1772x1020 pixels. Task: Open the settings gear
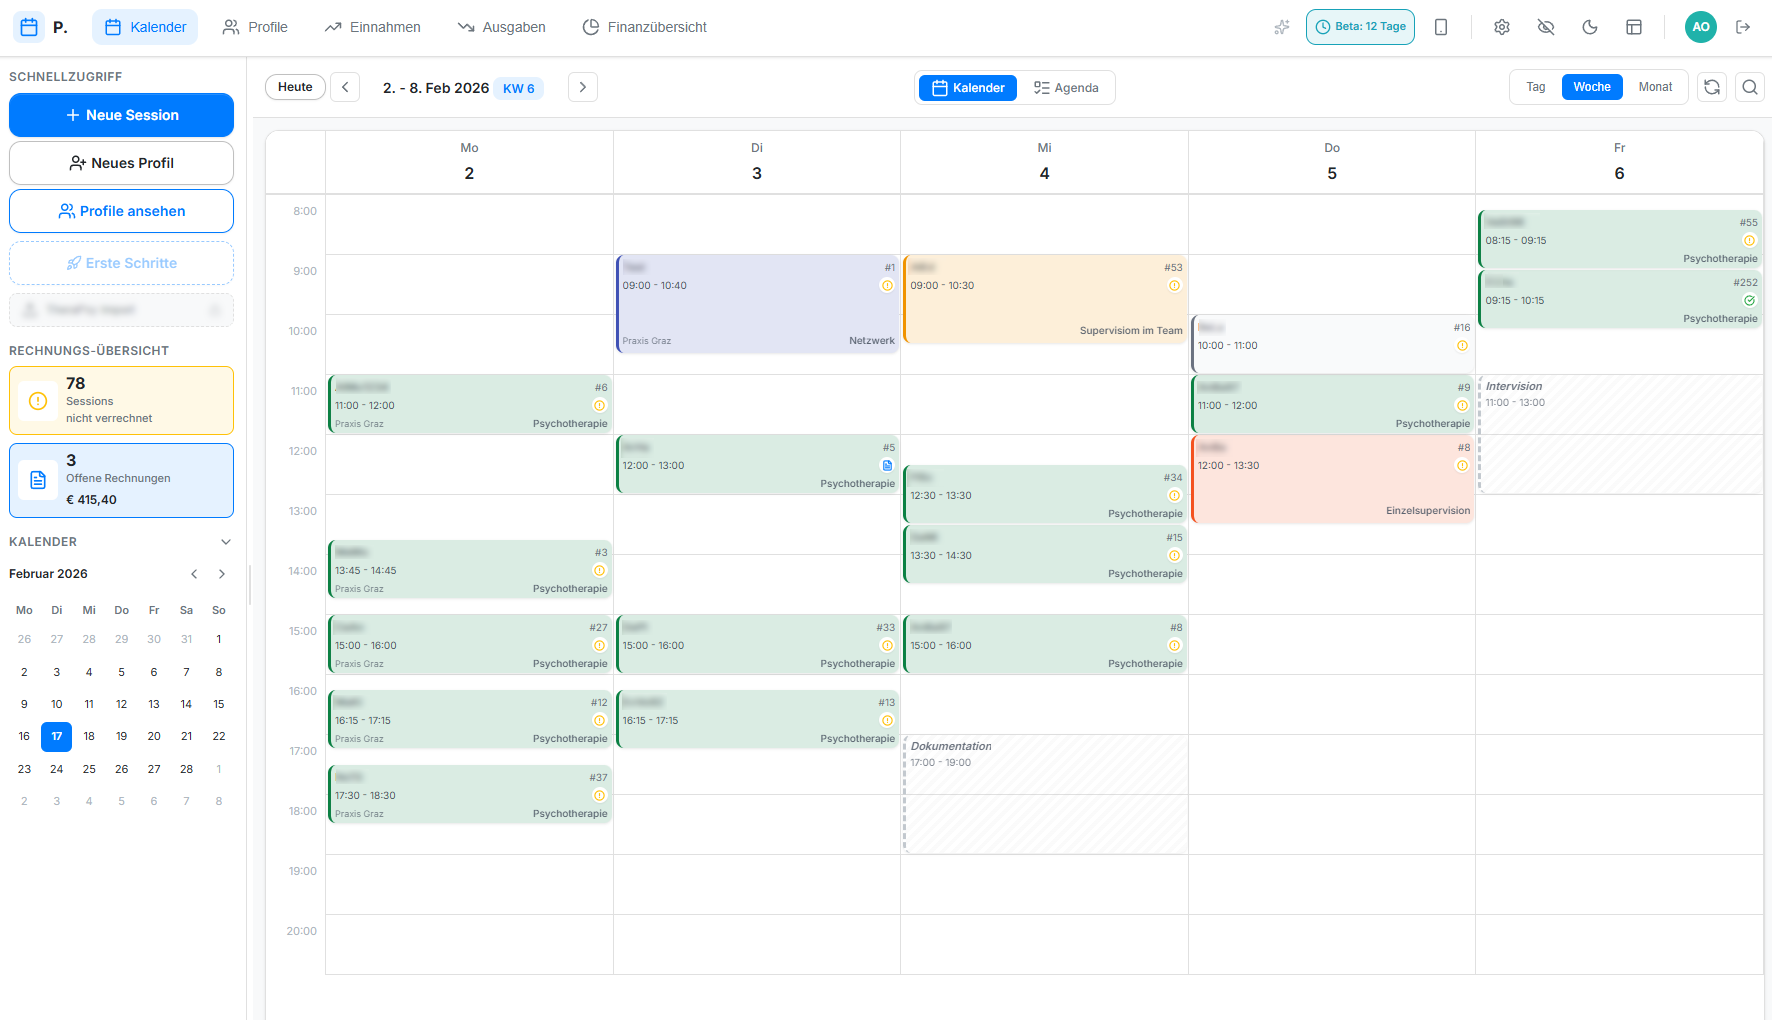1501,27
